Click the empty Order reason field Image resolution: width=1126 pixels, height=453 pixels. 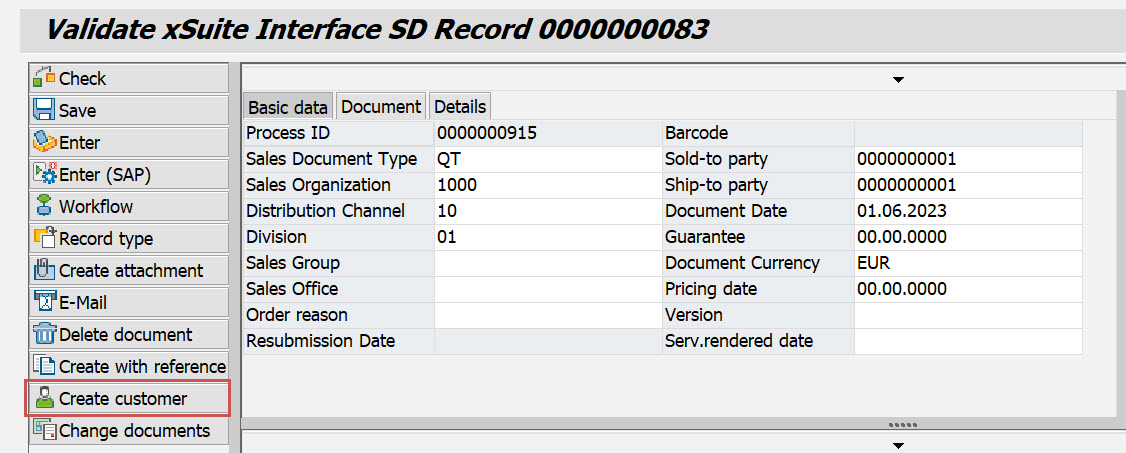click(x=547, y=314)
